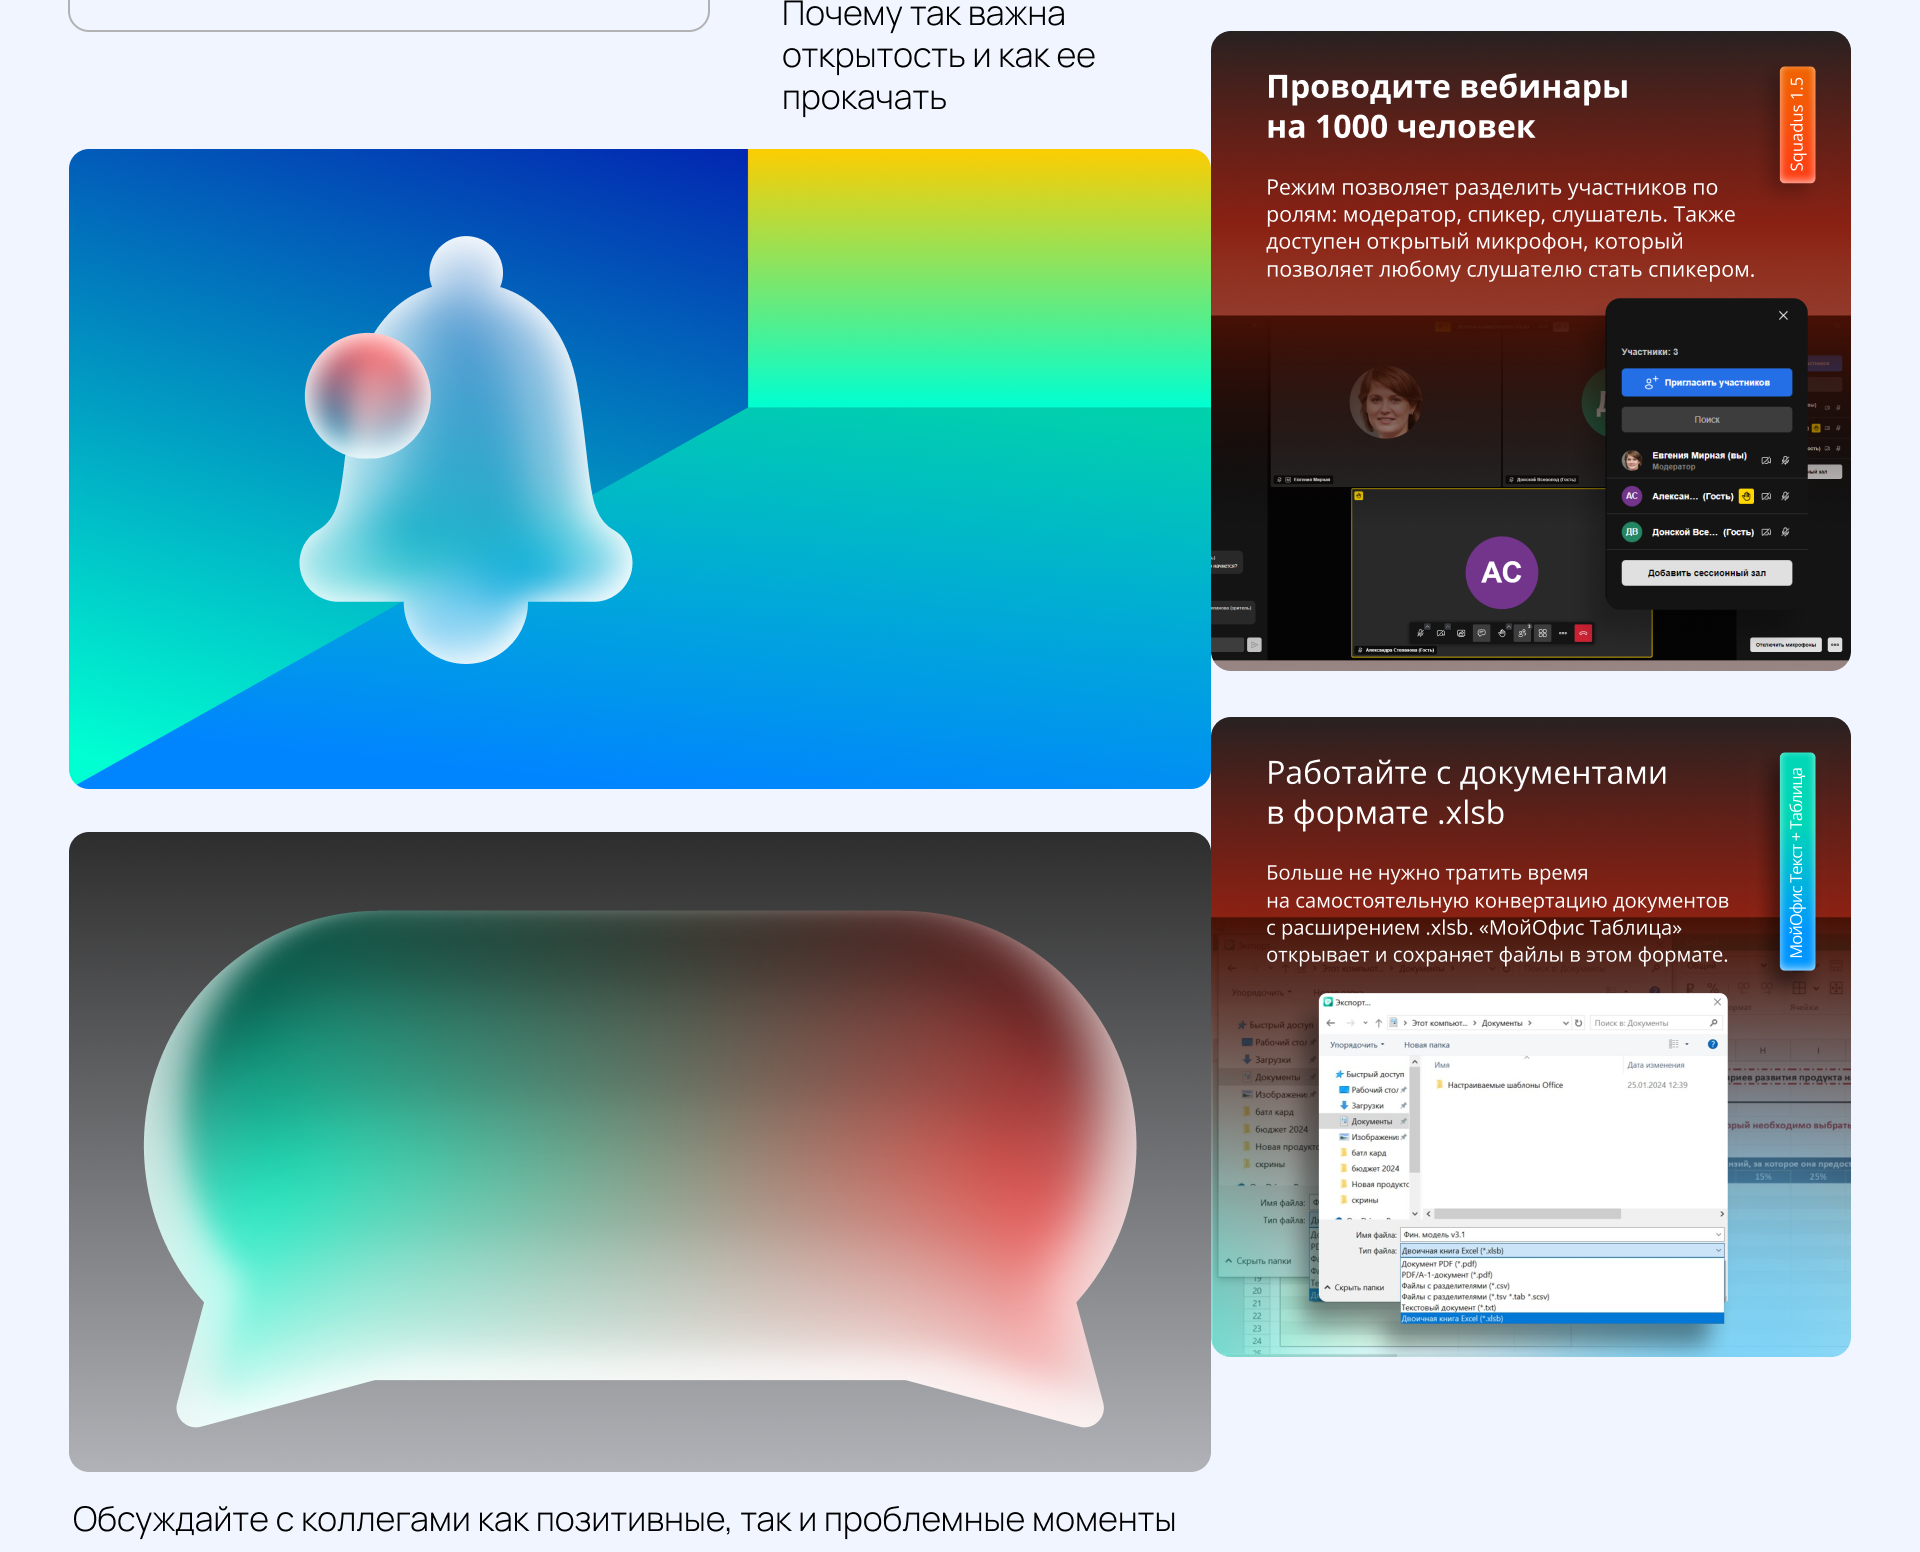Viewport: 1920px width, 1552px height.
Task: Open the Упорядочить dropdown menu
Action: [x=1356, y=1045]
